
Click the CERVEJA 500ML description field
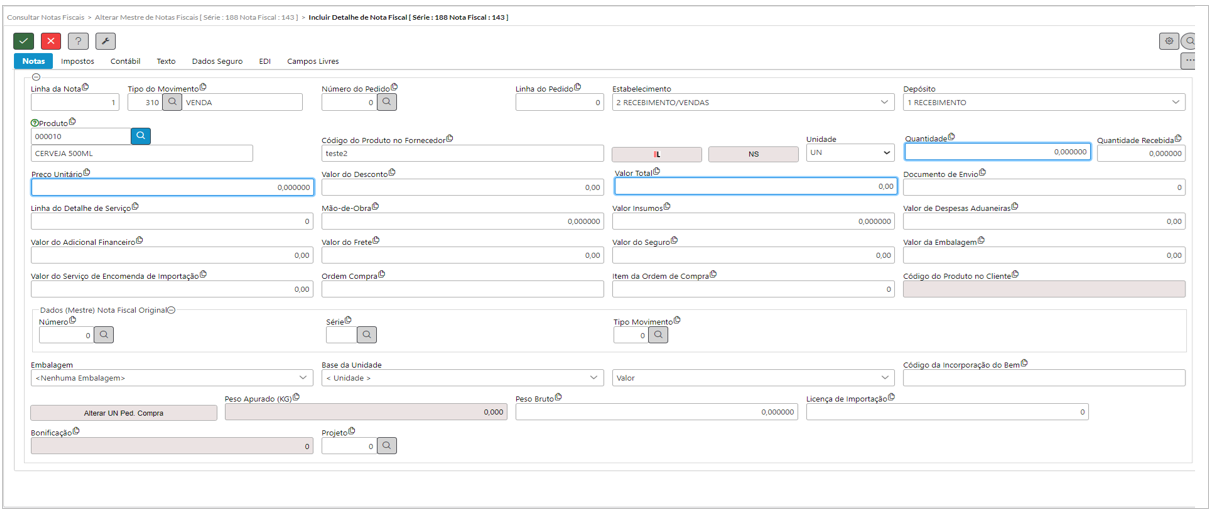[142, 153]
